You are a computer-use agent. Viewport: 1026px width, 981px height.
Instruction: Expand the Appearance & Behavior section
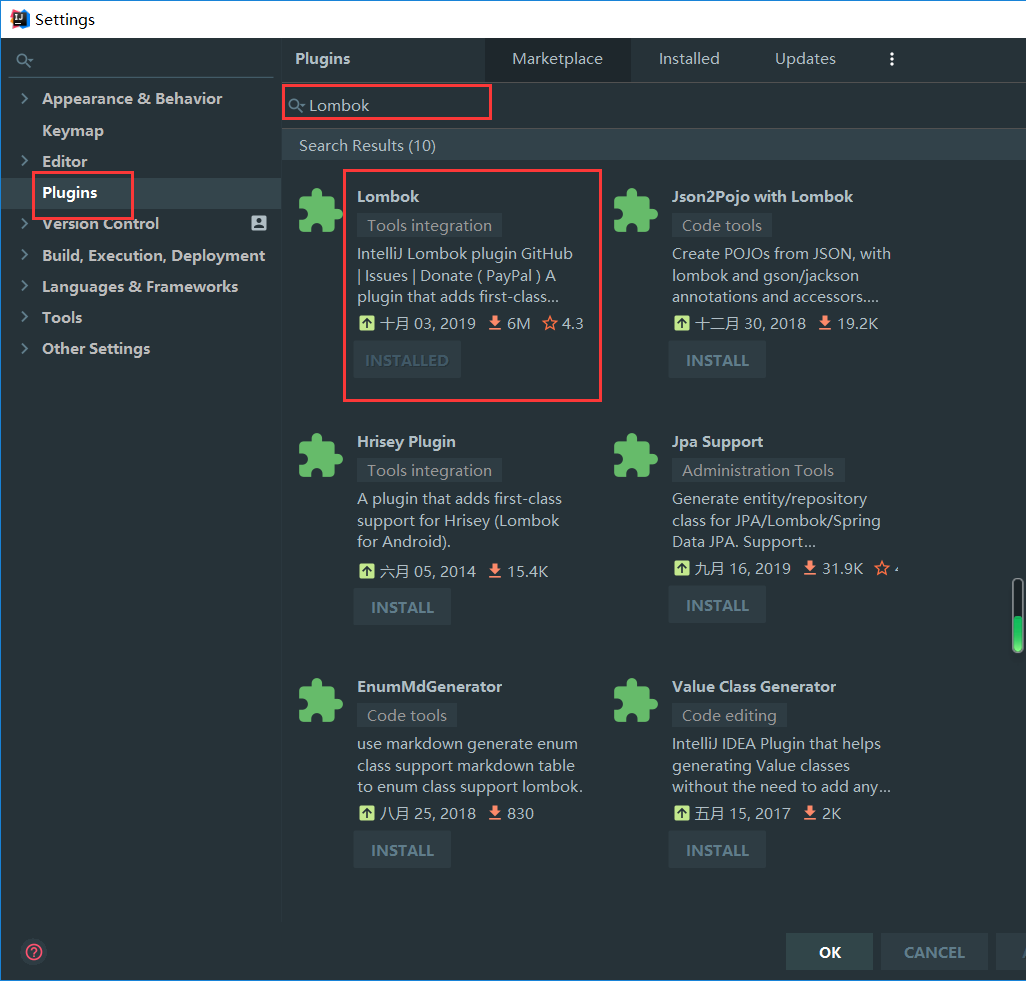coord(24,98)
